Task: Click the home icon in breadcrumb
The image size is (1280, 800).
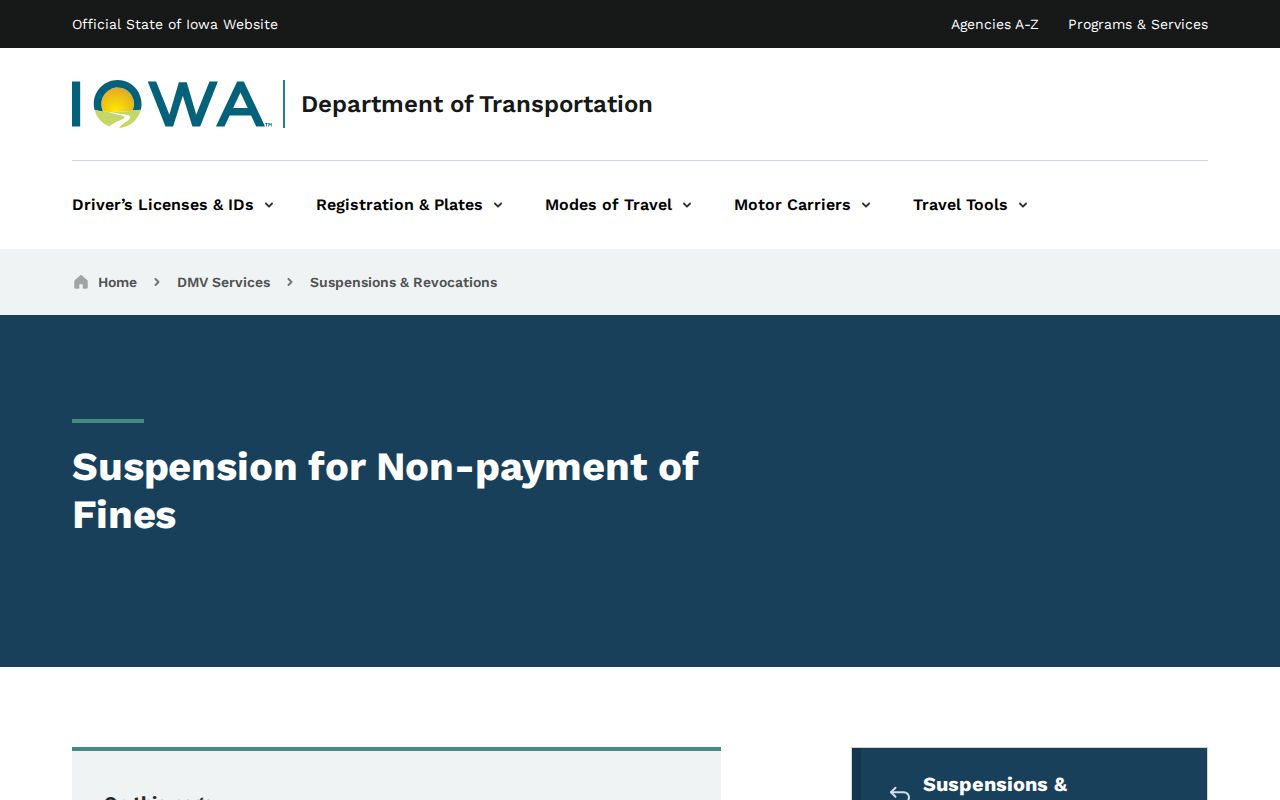Action: coord(81,282)
